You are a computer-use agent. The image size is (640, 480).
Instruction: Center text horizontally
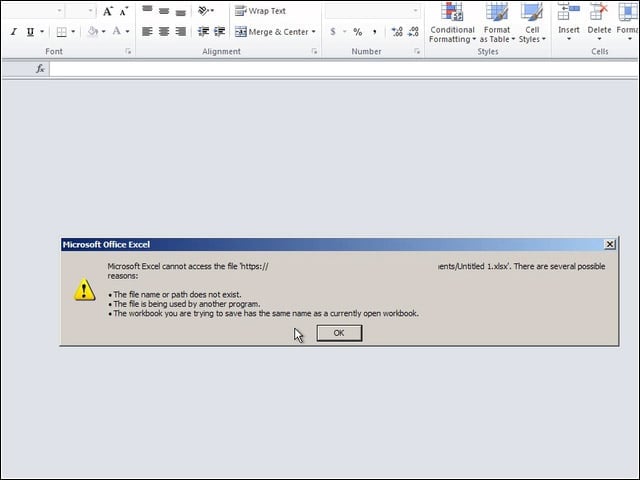coord(164,32)
